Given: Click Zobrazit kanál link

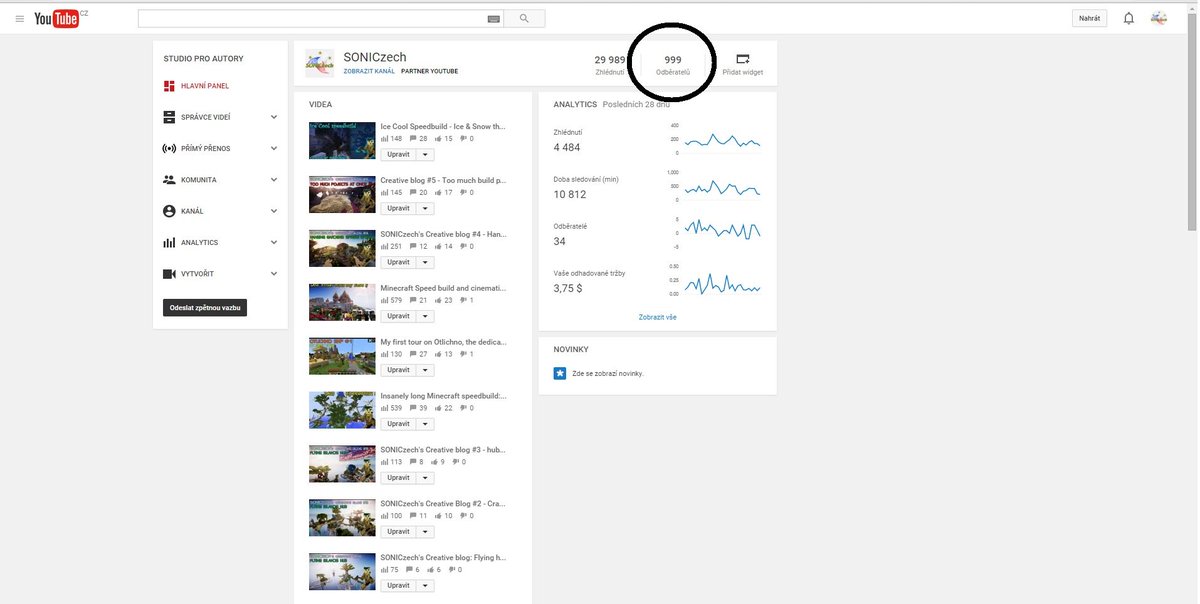Looking at the screenshot, I should 369,72.
